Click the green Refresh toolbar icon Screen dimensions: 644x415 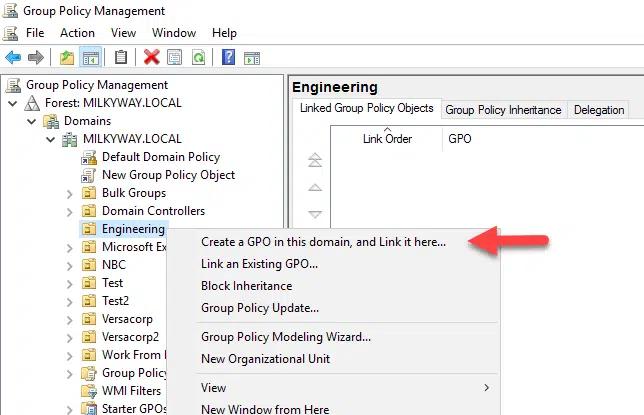(198, 57)
